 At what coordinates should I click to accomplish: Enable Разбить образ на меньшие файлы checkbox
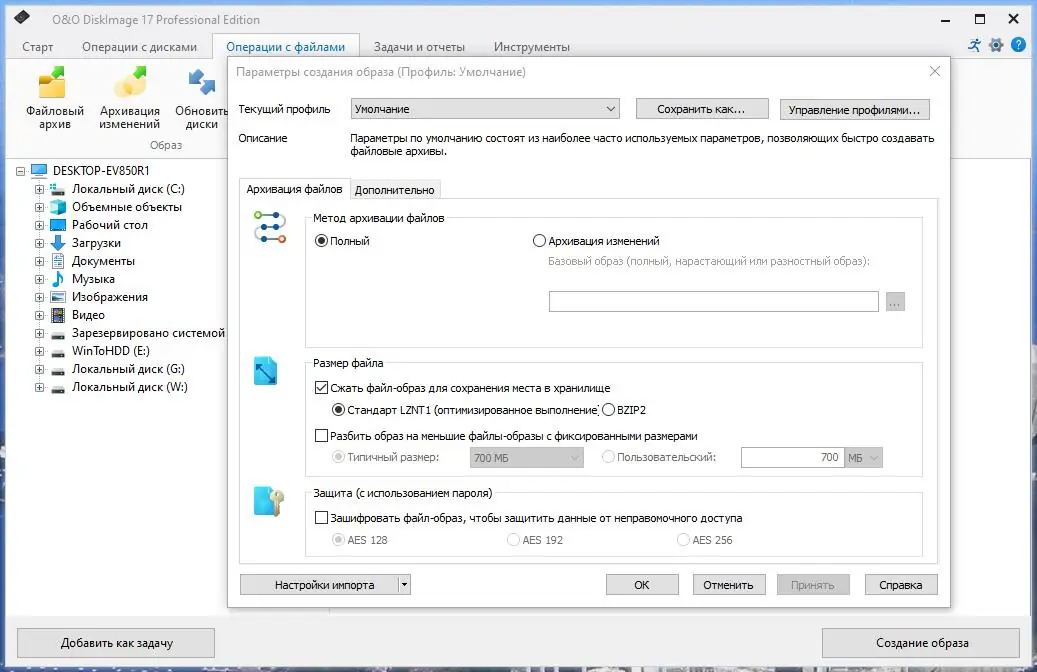pyautogui.click(x=321, y=436)
